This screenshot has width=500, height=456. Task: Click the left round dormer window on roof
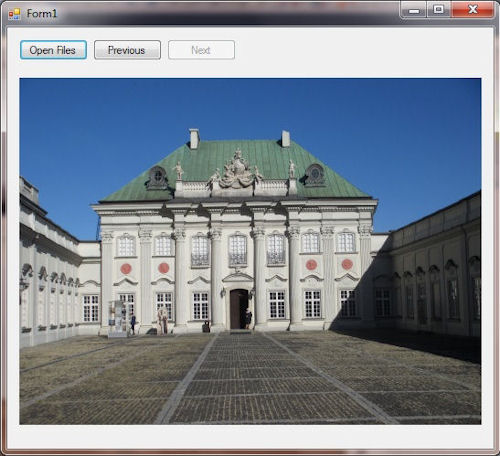tap(157, 177)
